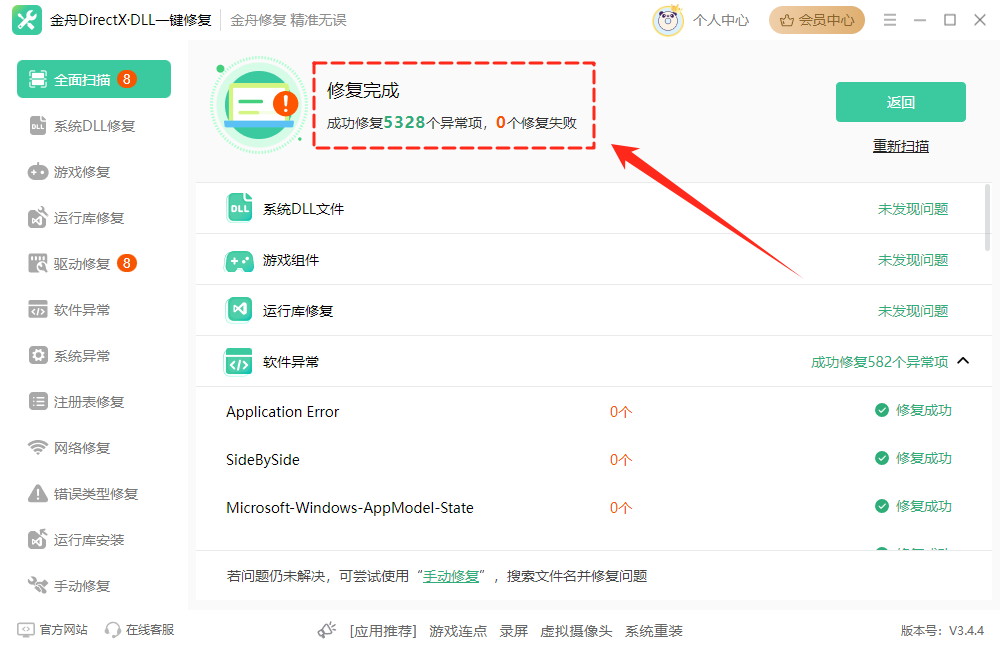The height and width of the screenshot is (650, 1000).
Task: Select 系统DLL修复 in the sidebar
Action: coord(93,124)
